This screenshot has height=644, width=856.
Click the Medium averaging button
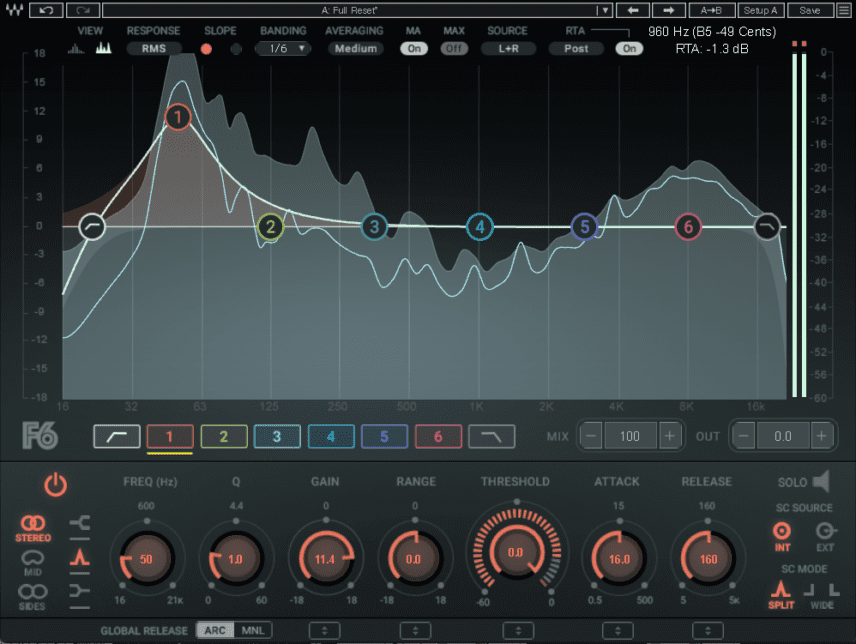tap(356, 49)
